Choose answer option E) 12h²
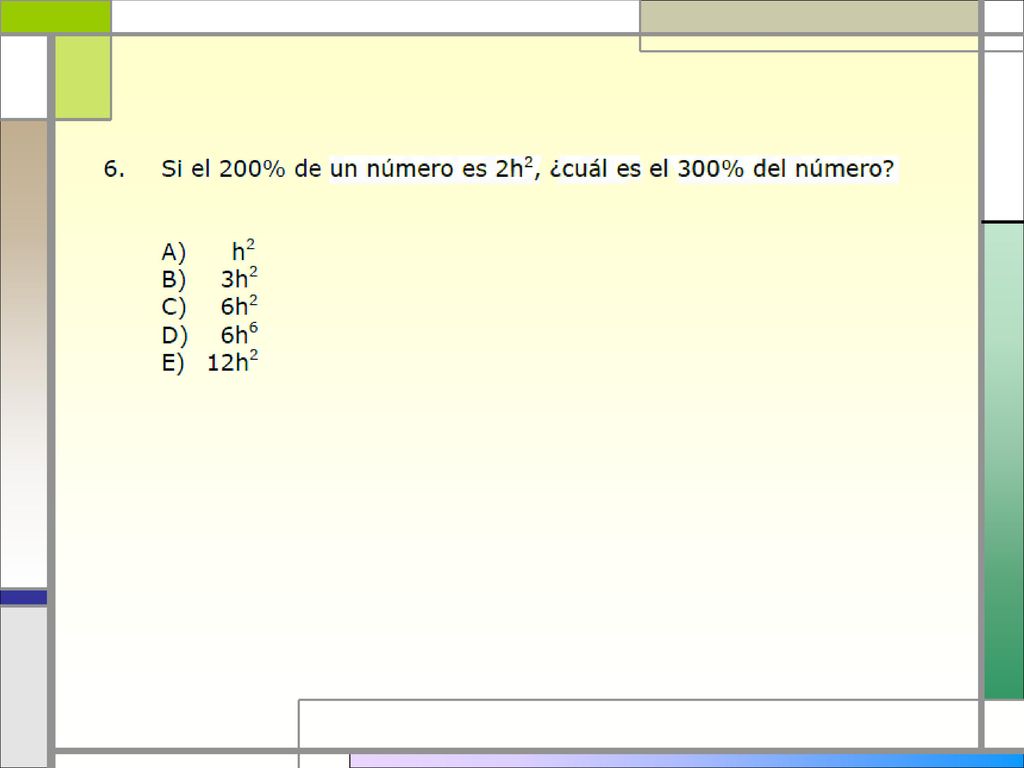 (x=209, y=362)
